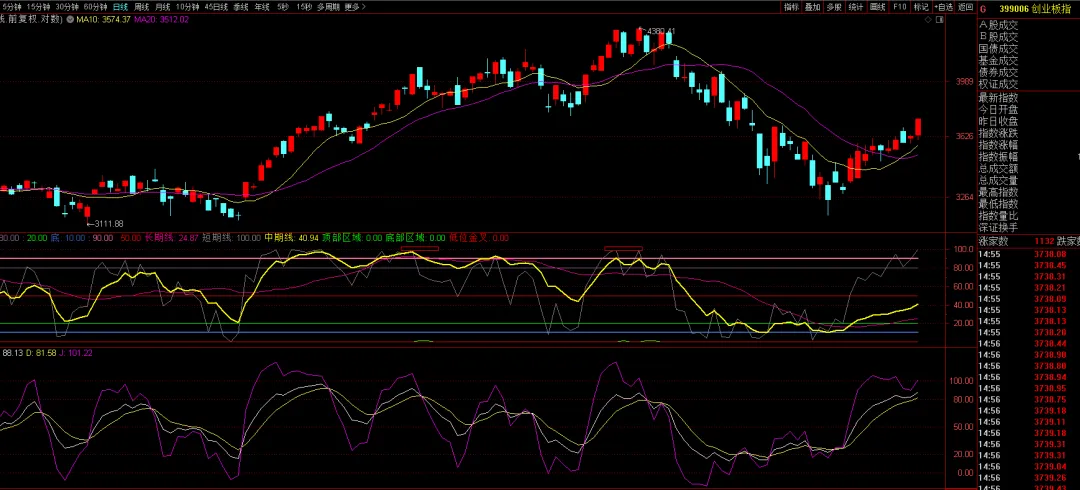Switch chart to 15分钟 period
This screenshot has width=1080, height=490.
[x=39, y=7]
